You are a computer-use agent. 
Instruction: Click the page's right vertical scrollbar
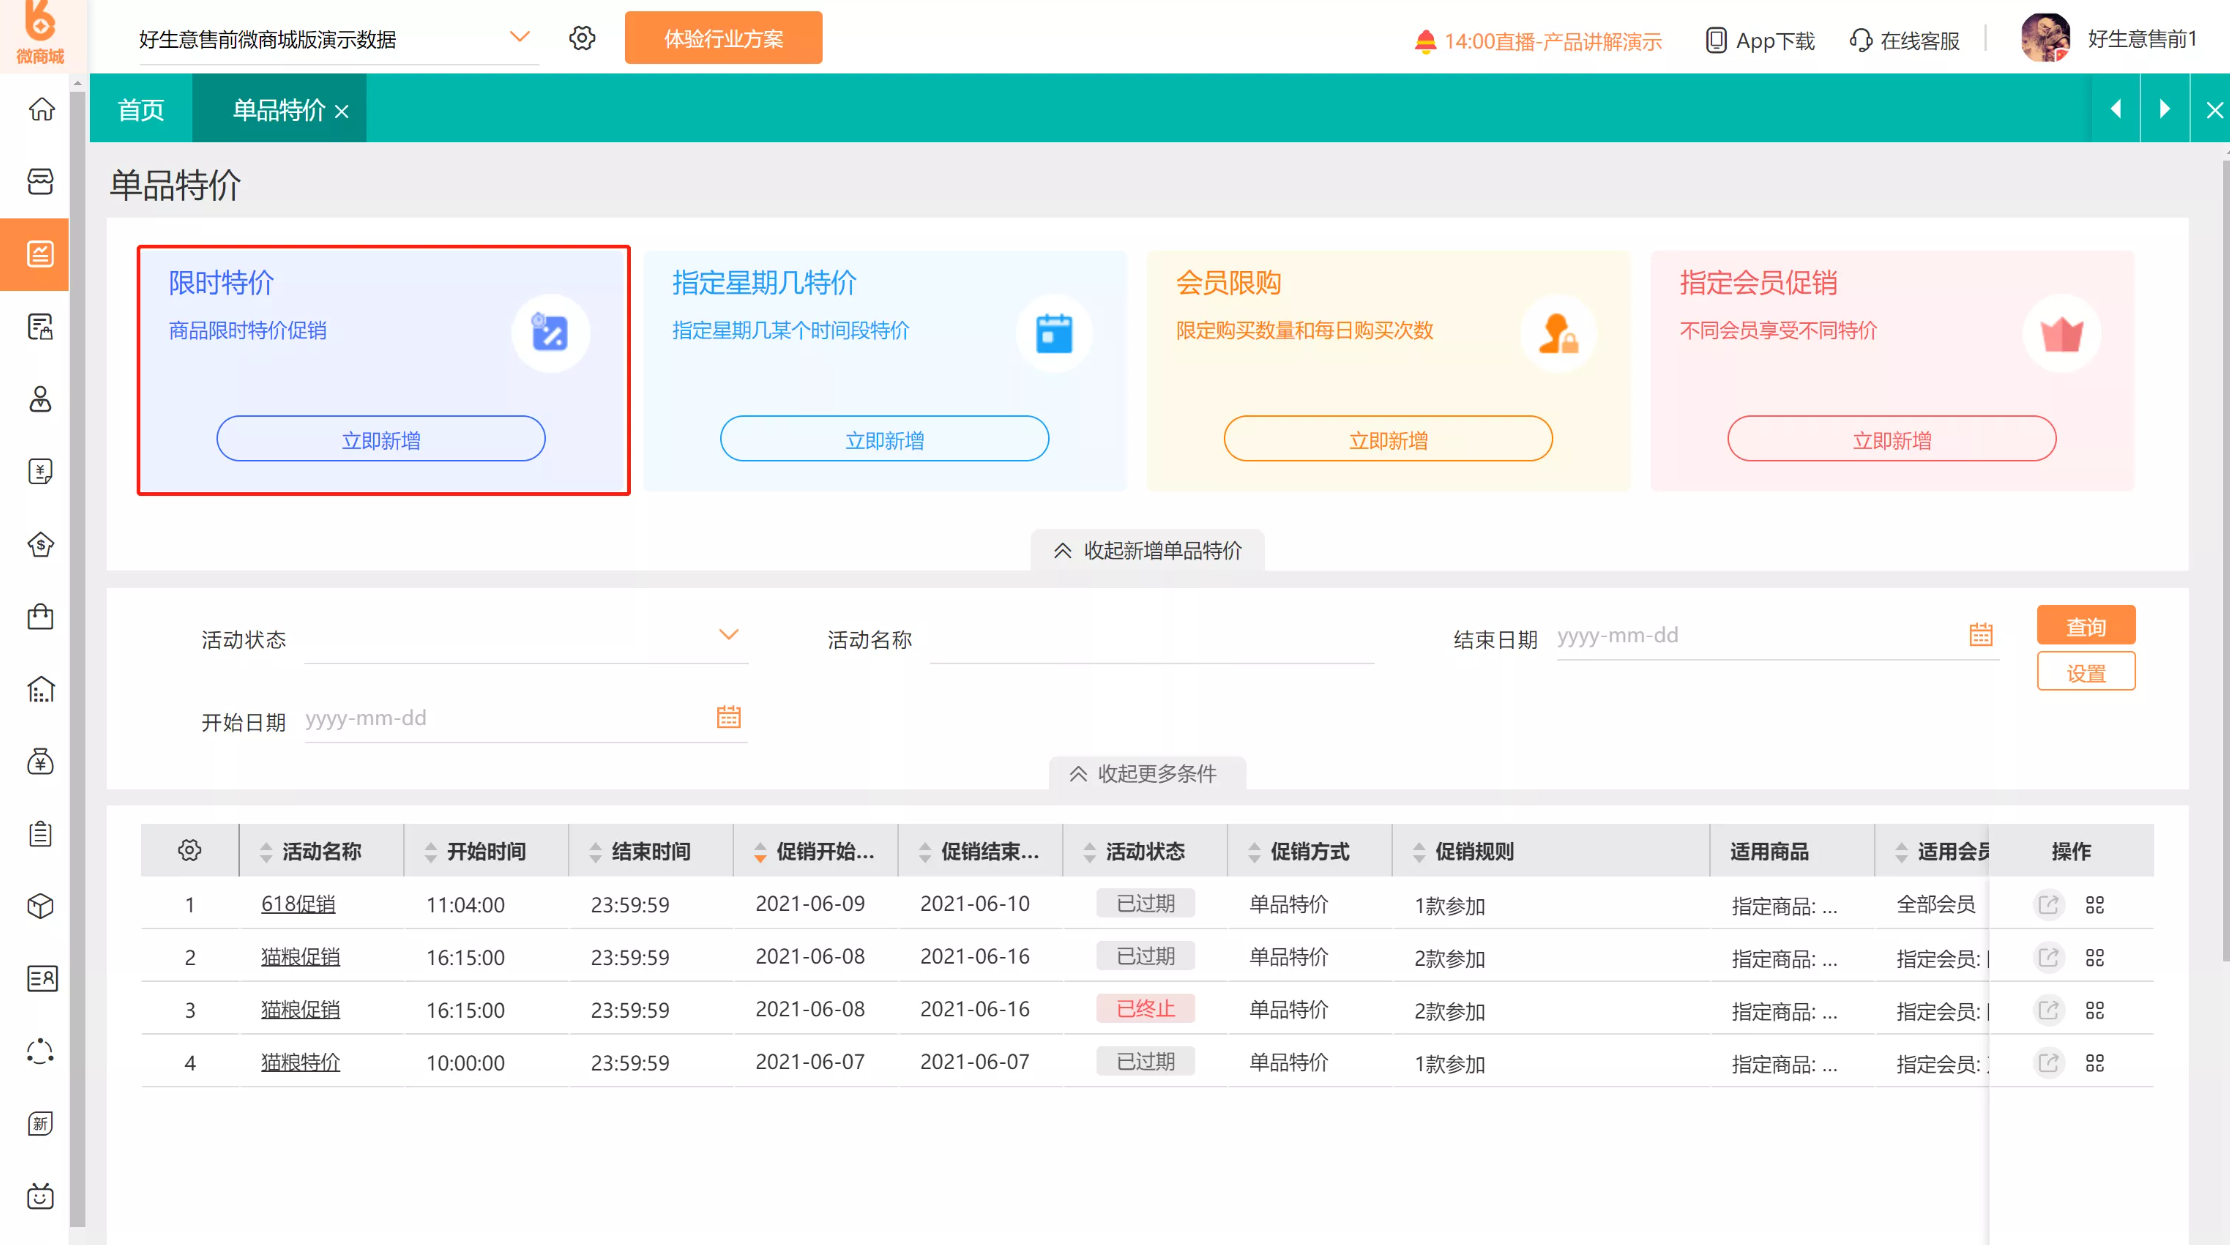(x=2225, y=560)
